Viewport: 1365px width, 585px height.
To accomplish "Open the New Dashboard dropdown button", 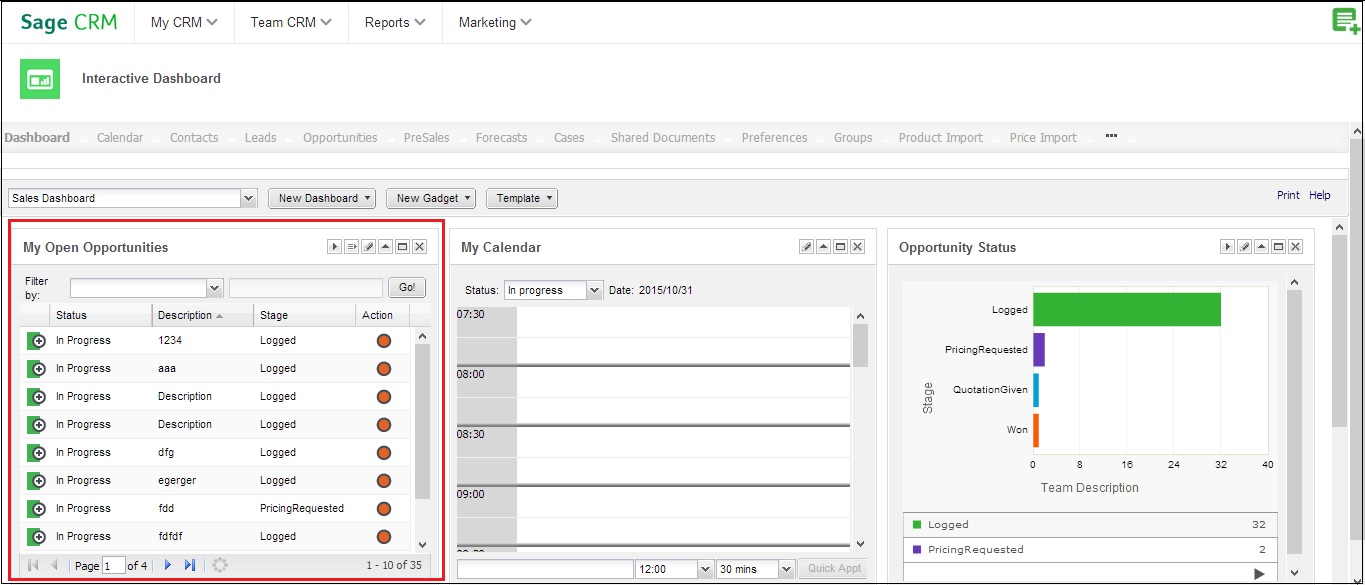I will coord(322,198).
